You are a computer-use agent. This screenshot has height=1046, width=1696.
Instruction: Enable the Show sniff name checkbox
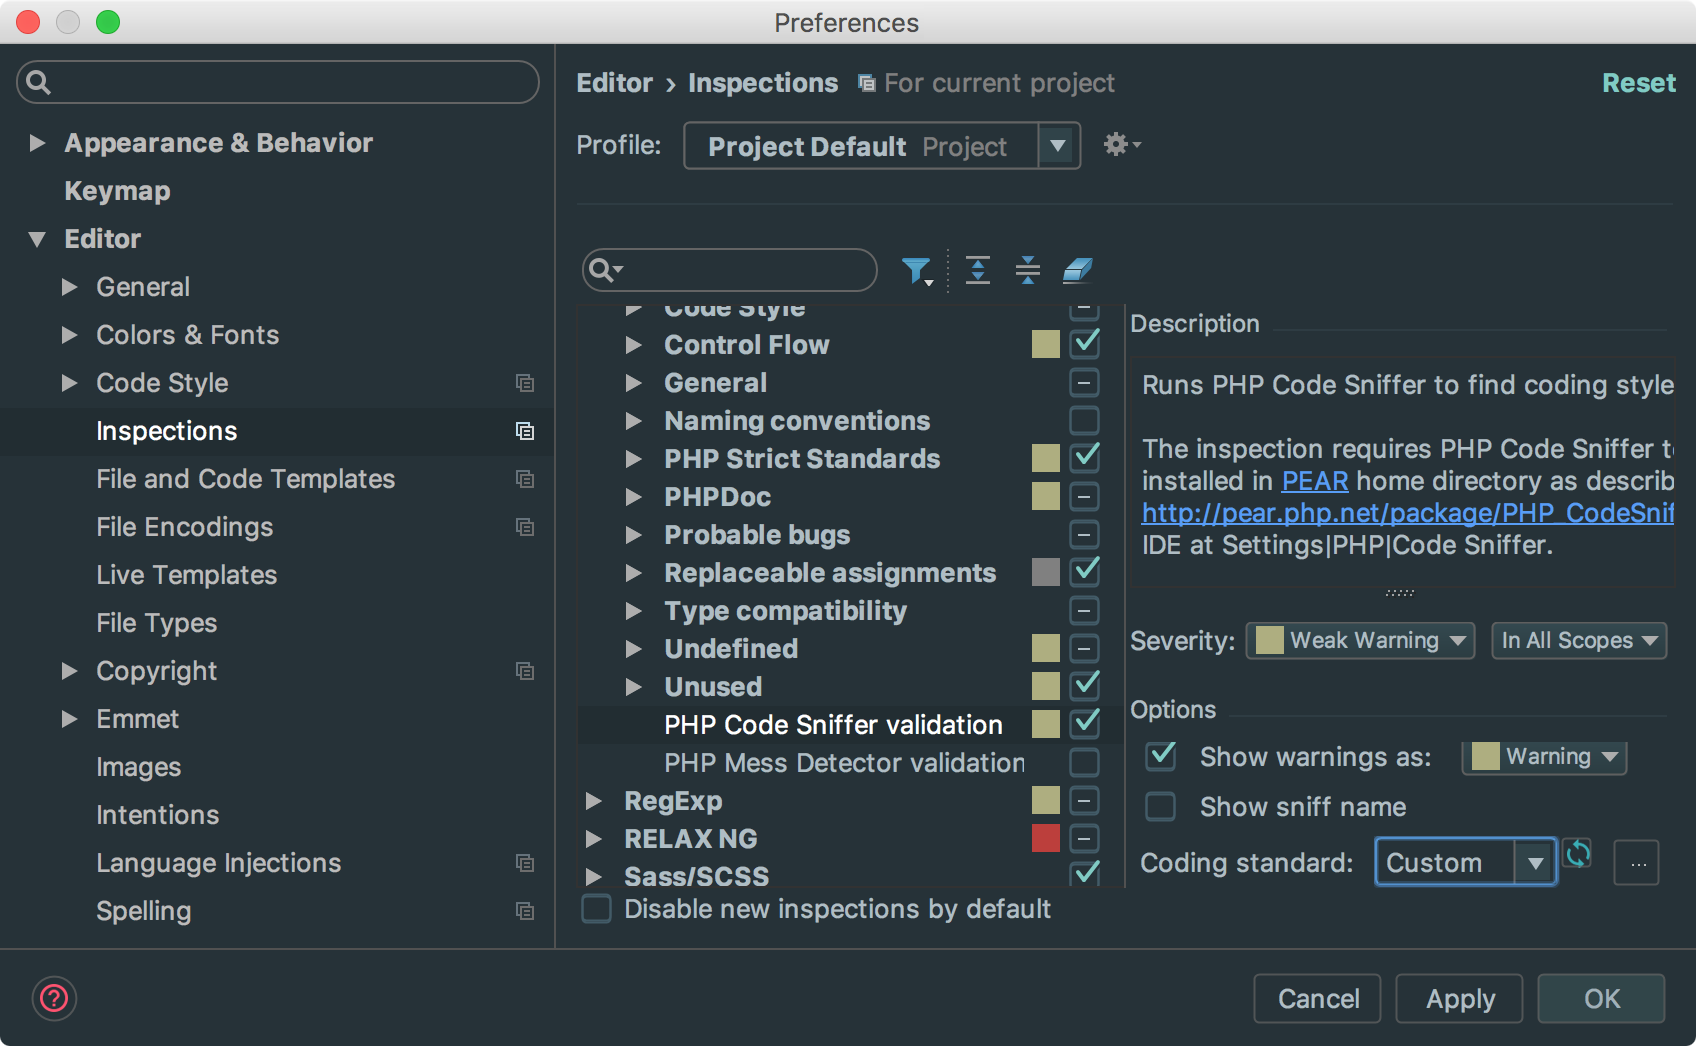point(1160,806)
